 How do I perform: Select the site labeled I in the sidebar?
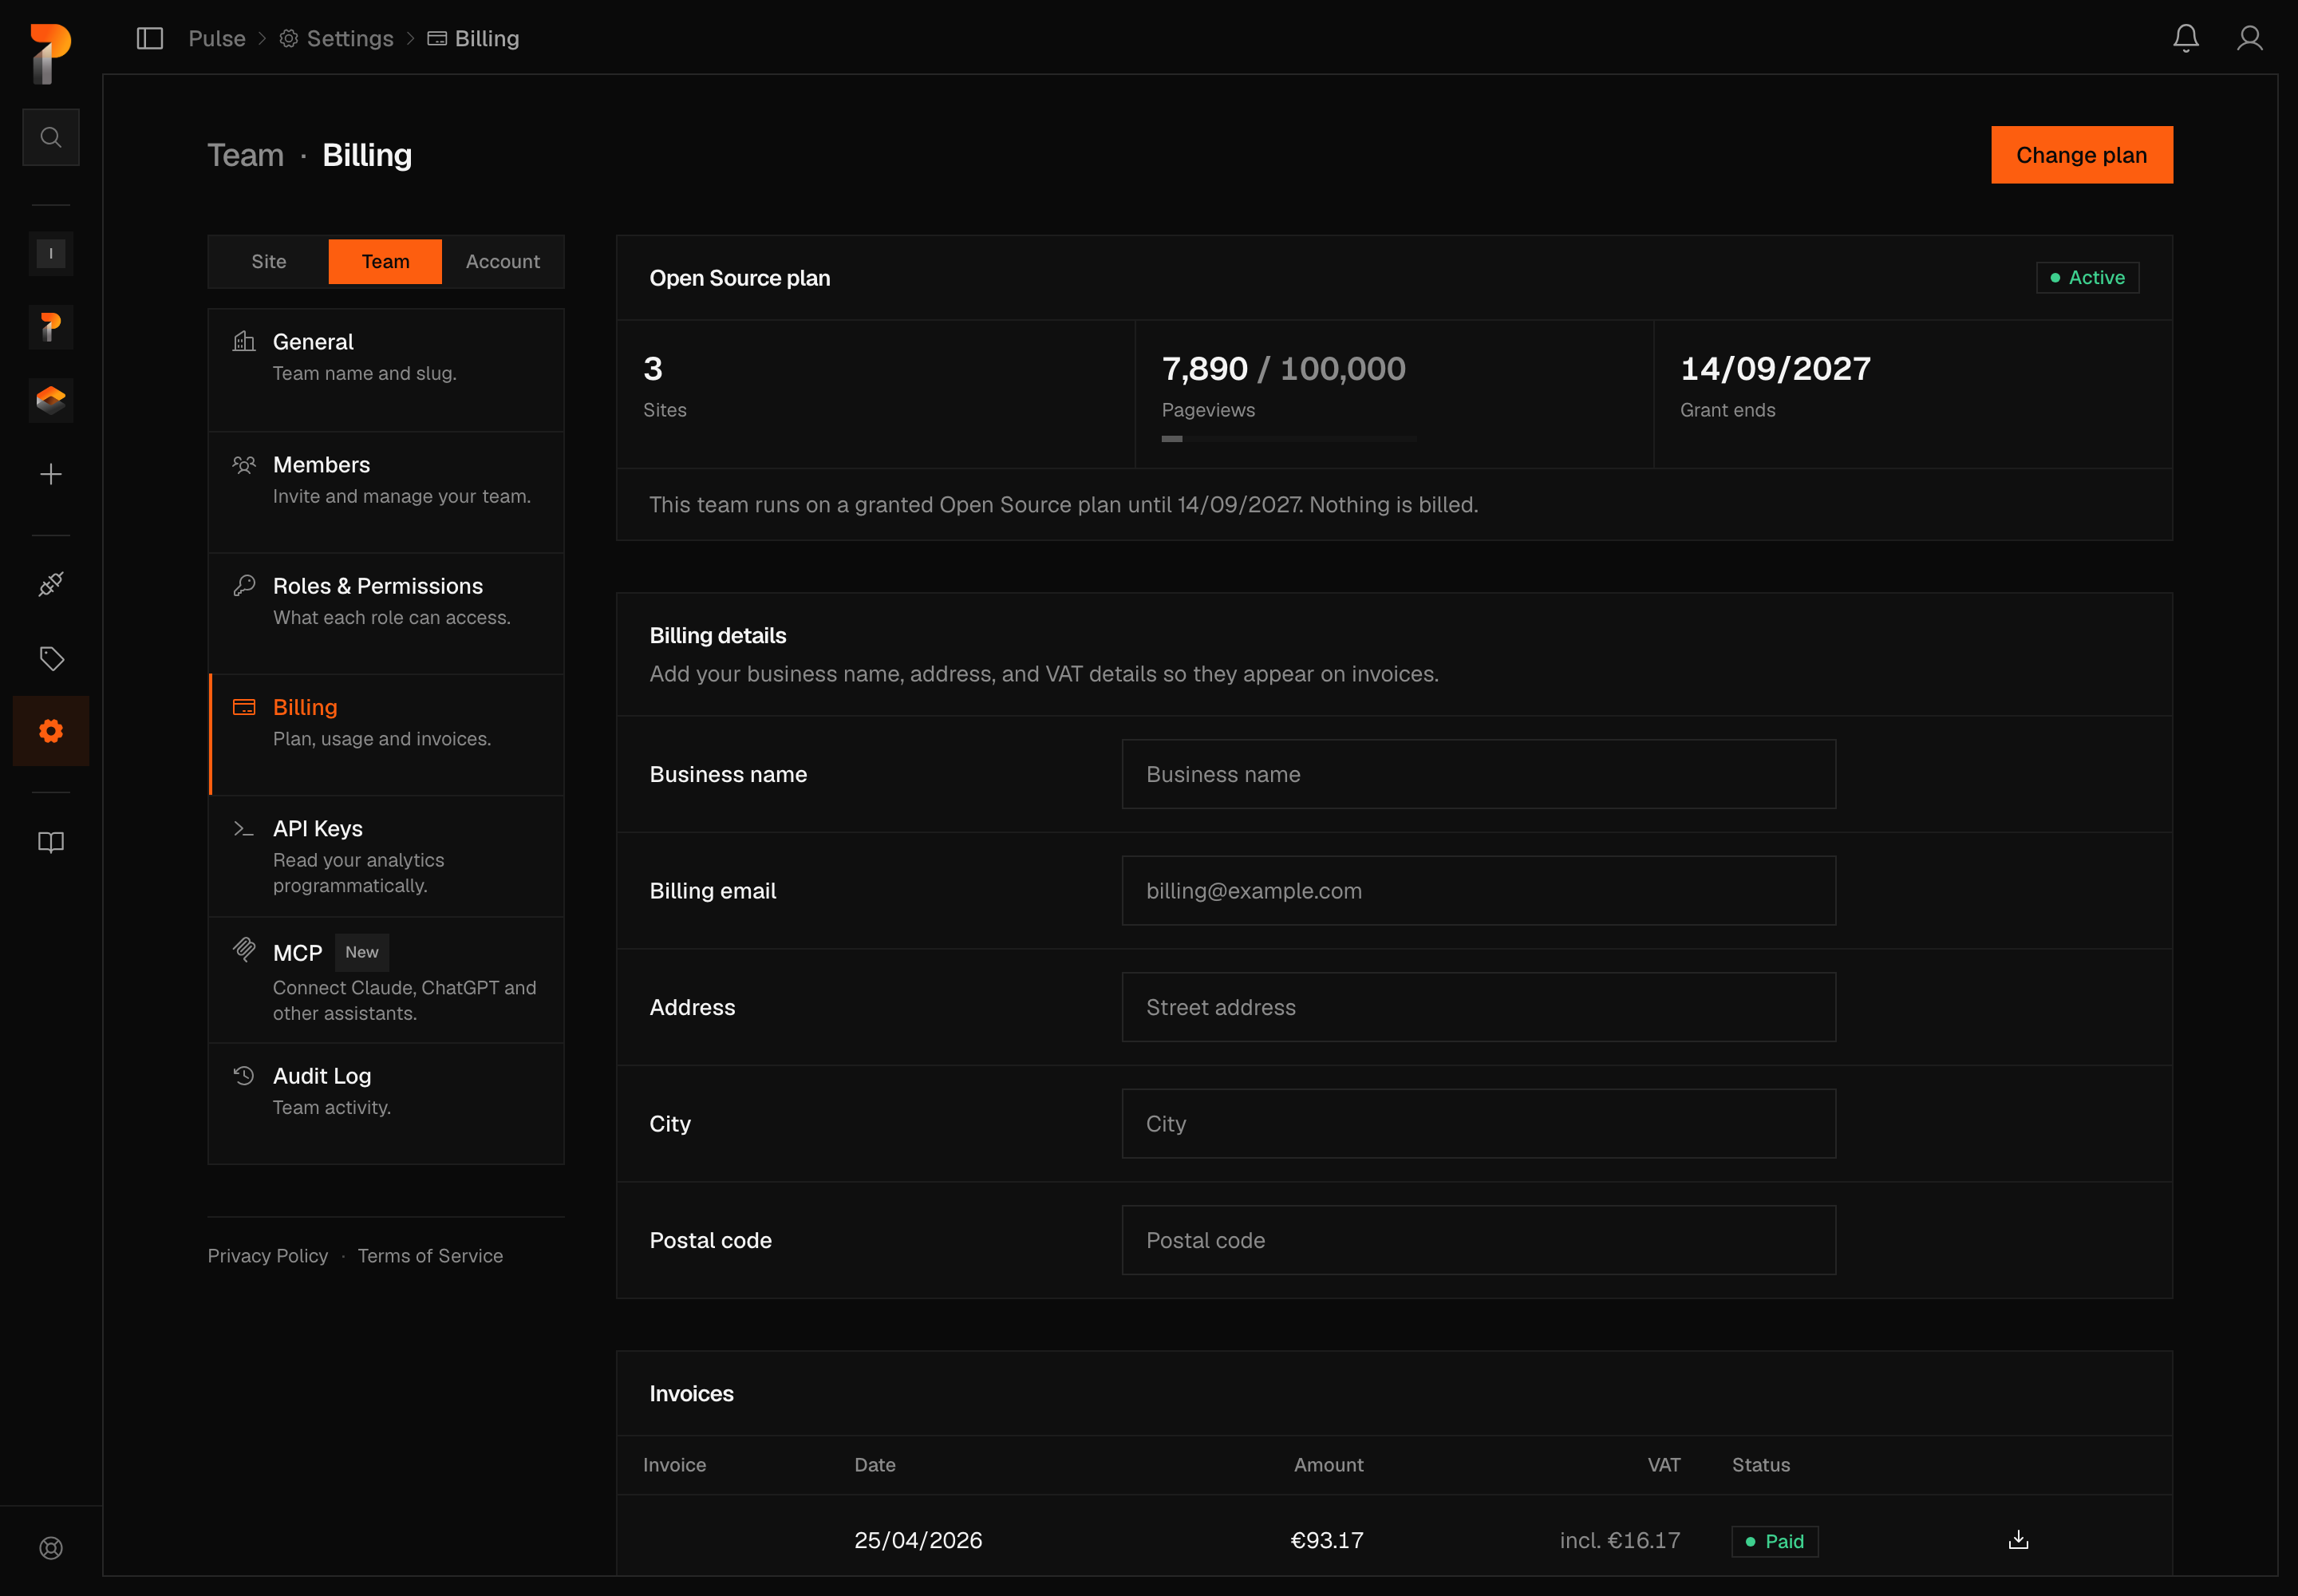pos(51,254)
